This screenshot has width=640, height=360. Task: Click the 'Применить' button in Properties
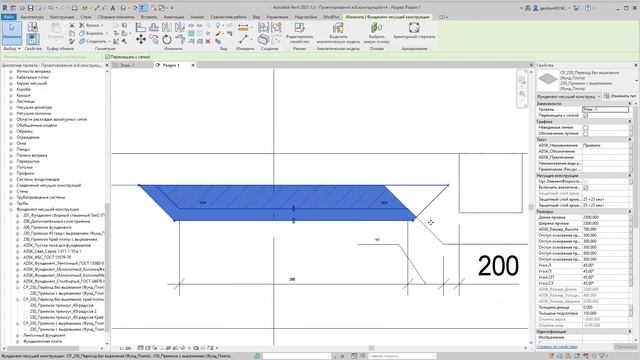[625, 347]
